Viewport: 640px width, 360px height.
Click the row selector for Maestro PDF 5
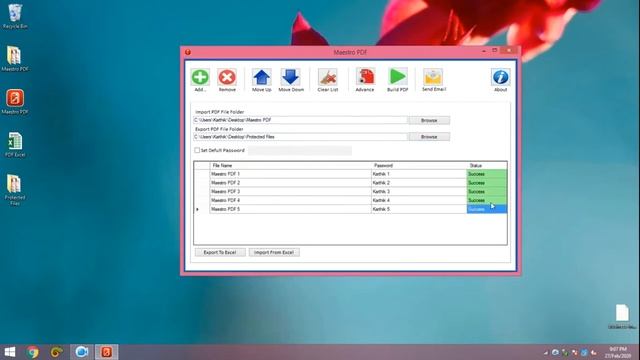point(202,209)
